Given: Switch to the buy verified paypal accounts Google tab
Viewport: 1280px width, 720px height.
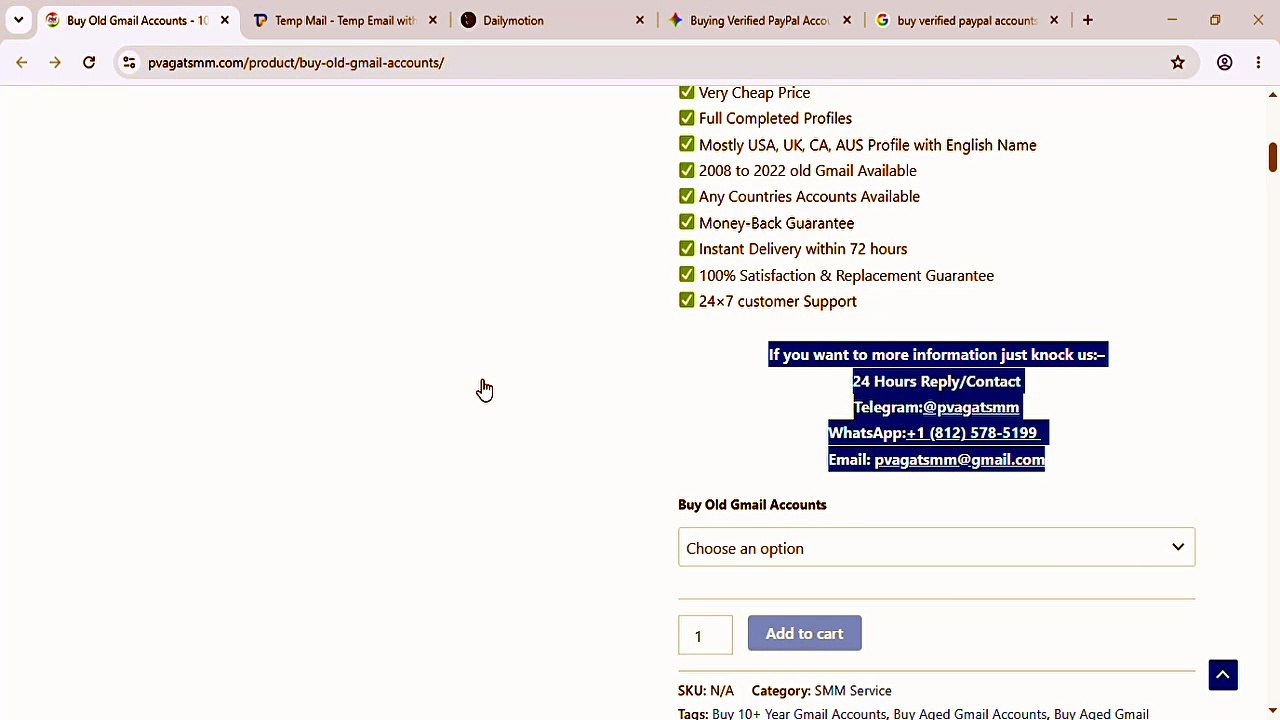Looking at the screenshot, I should (x=967, y=20).
